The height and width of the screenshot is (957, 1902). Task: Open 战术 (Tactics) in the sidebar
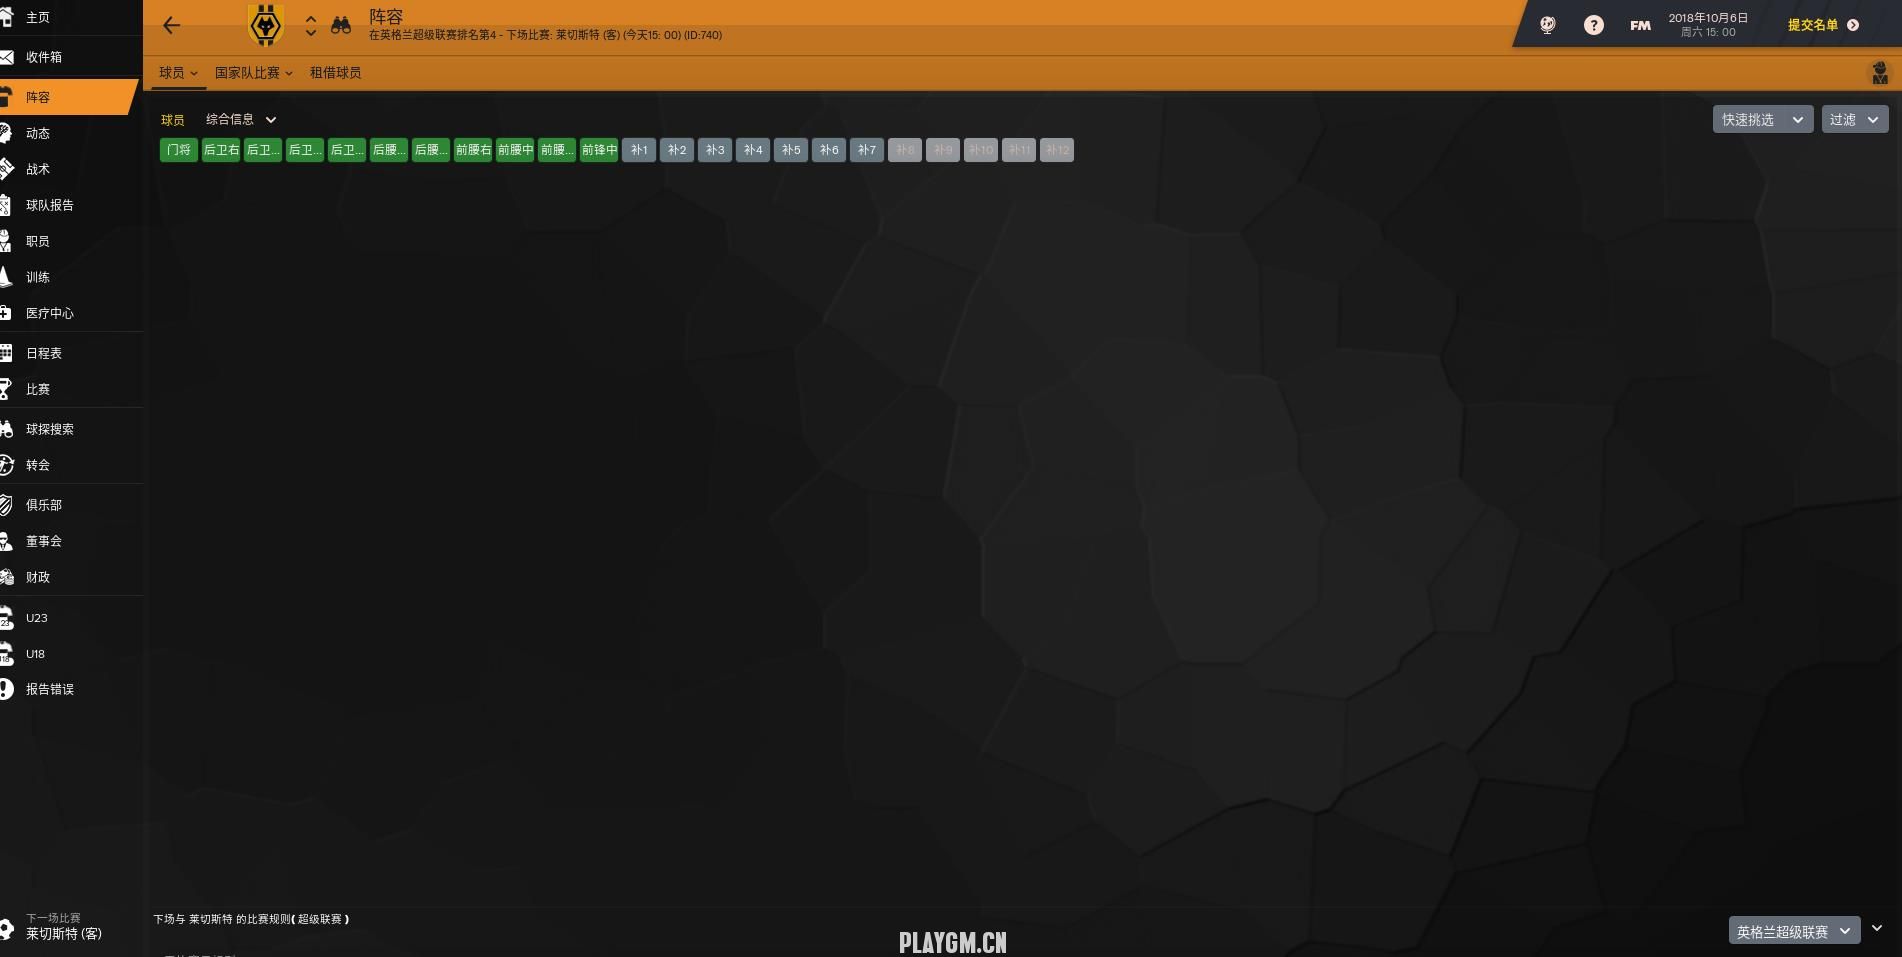click(x=38, y=169)
